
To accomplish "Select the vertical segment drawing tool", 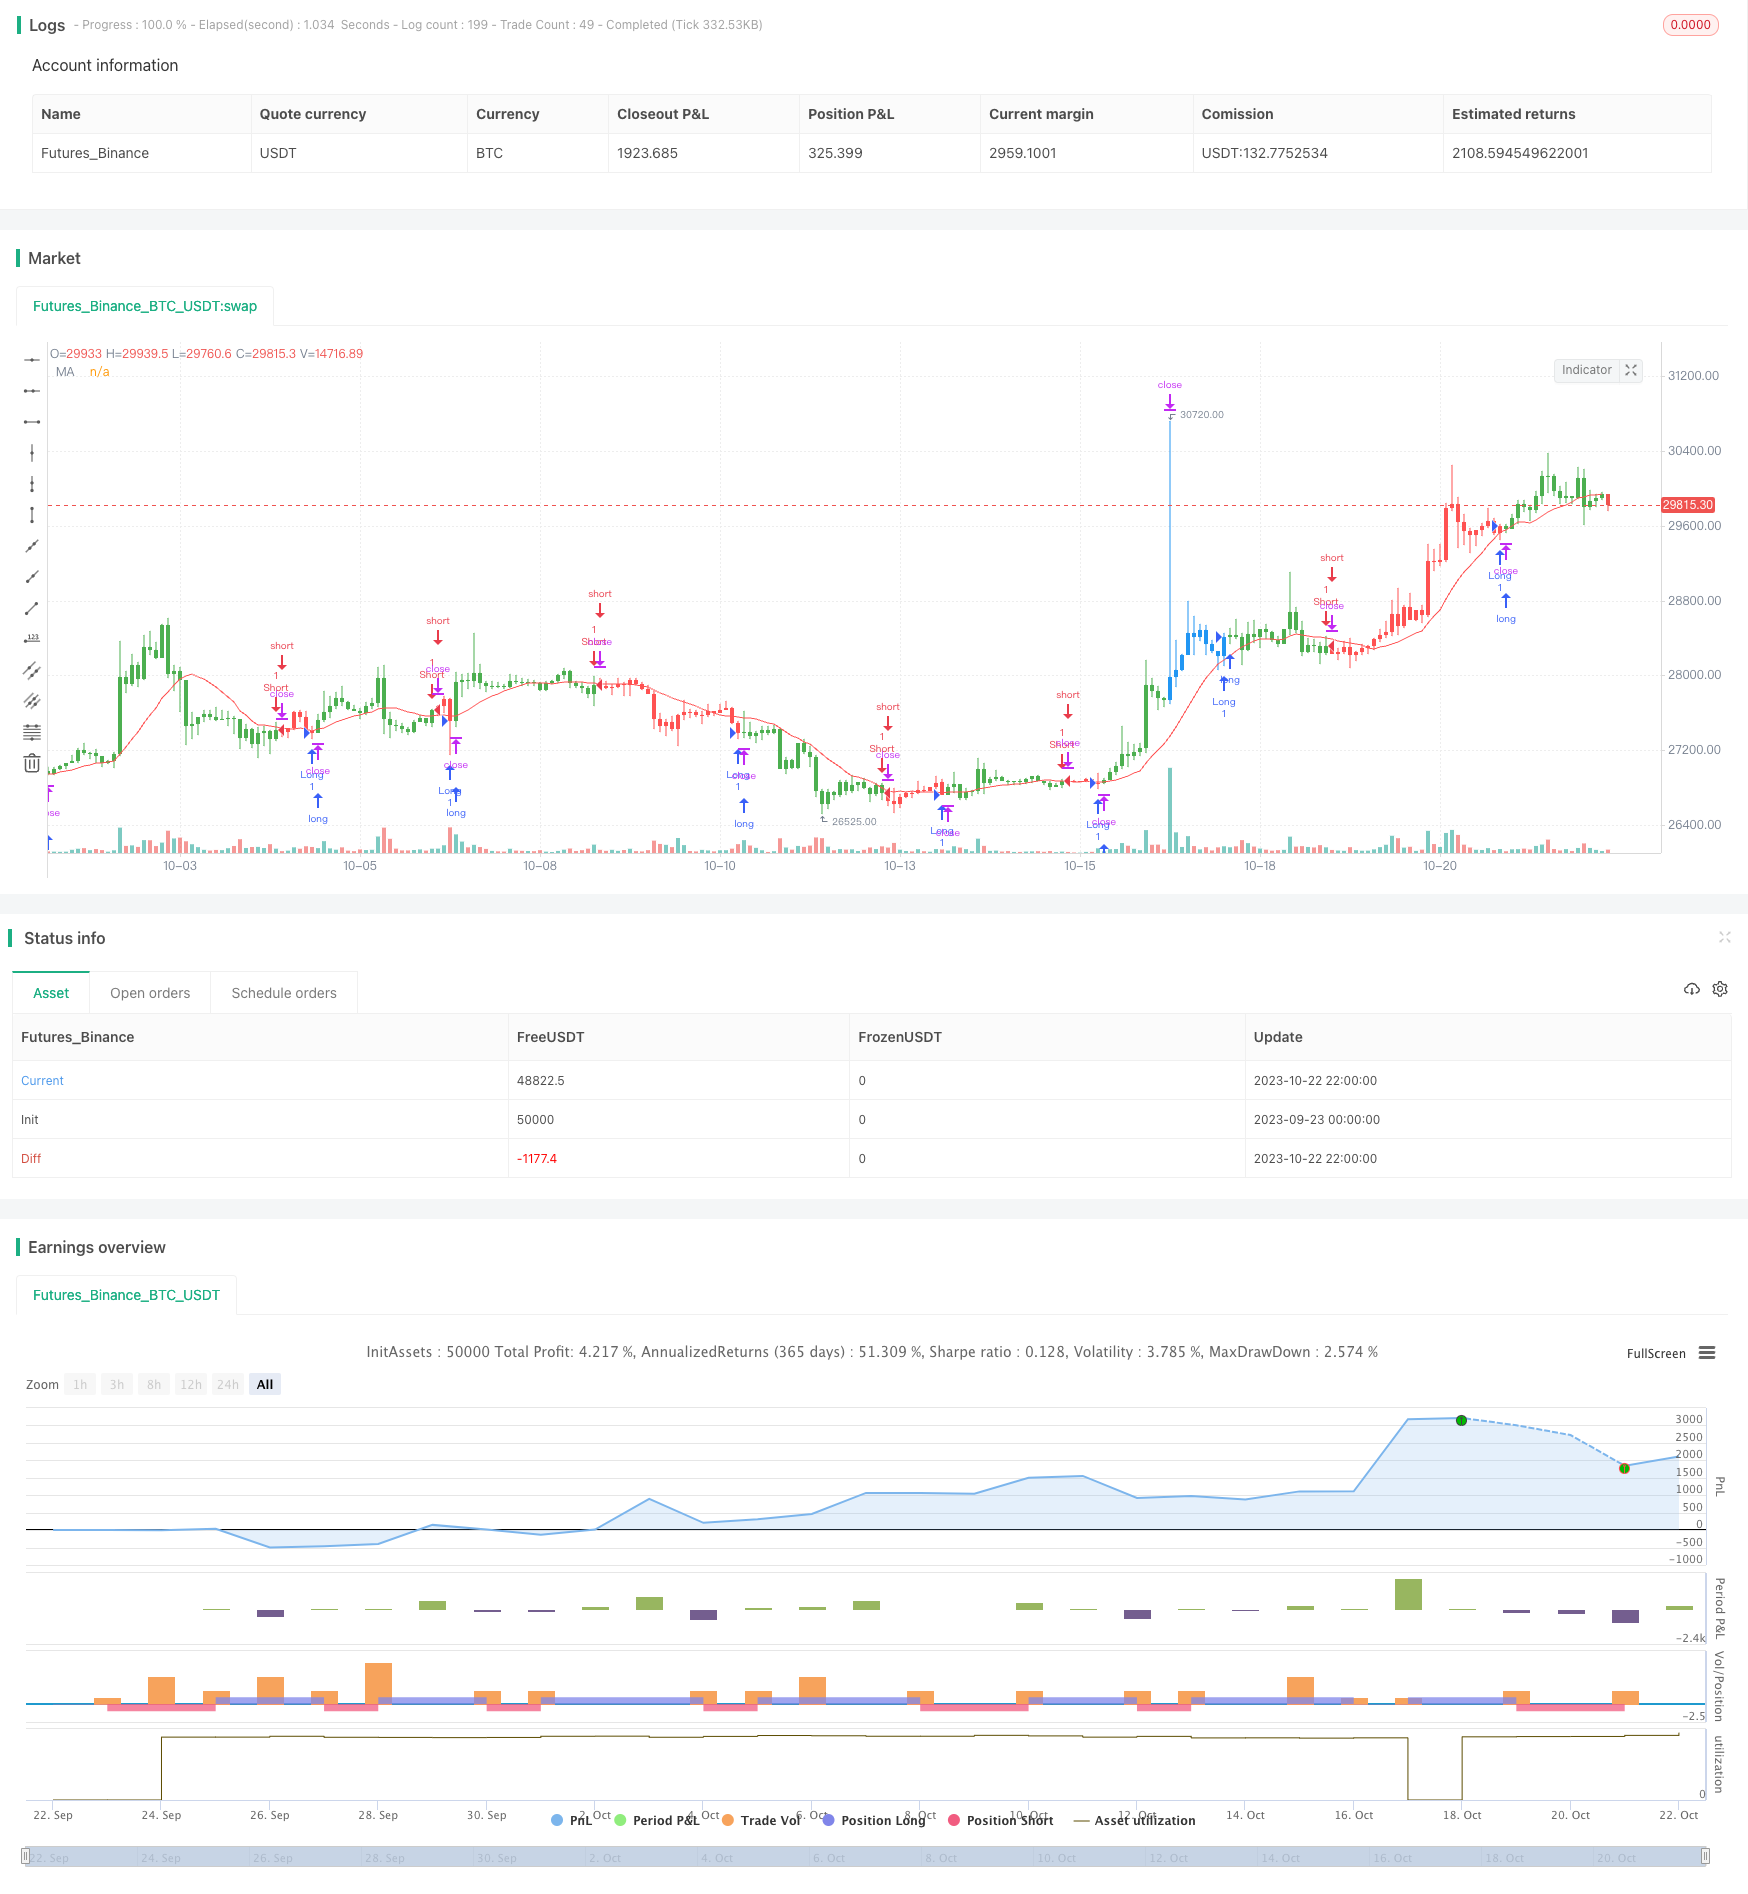I will click(x=32, y=515).
